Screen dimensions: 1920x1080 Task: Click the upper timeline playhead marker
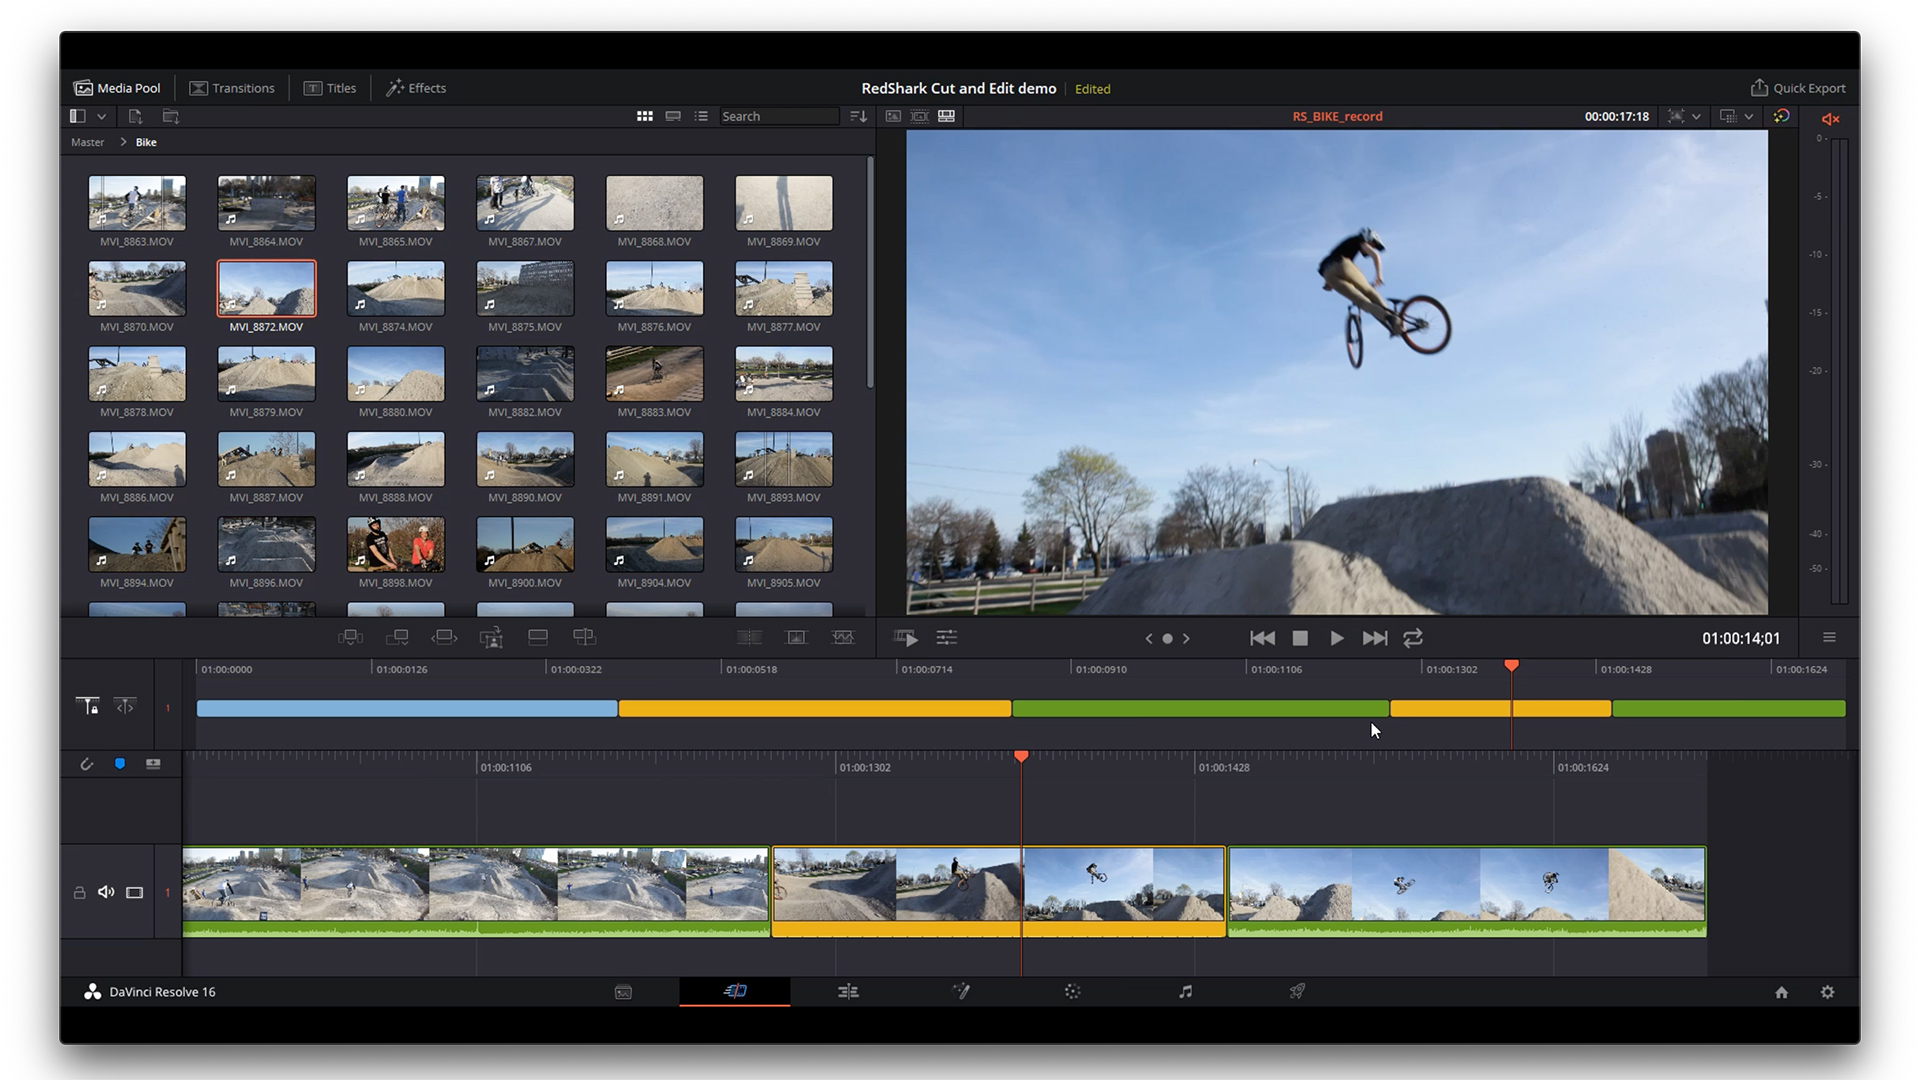(x=1511, y=665)
